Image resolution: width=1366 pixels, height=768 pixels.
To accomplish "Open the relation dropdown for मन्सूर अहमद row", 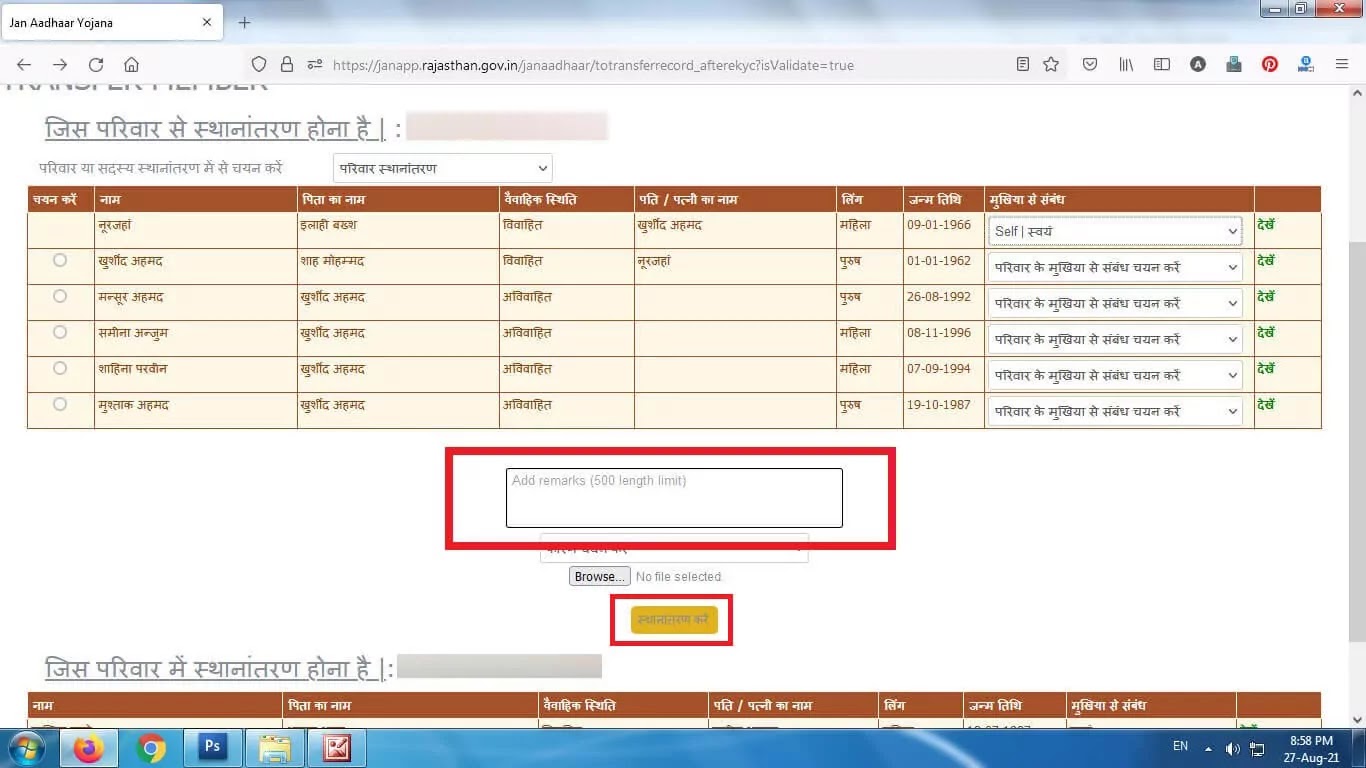I will 1115,303.
